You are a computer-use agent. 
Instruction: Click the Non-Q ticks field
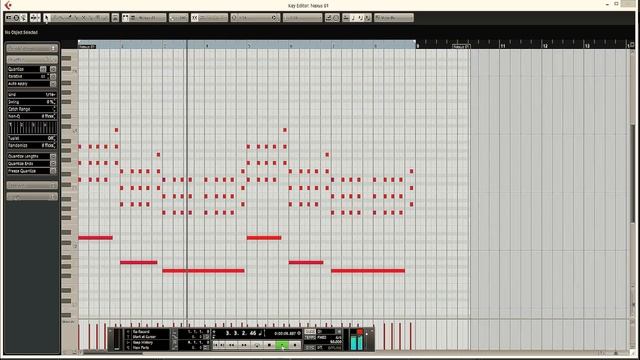[x=32, y=116]
